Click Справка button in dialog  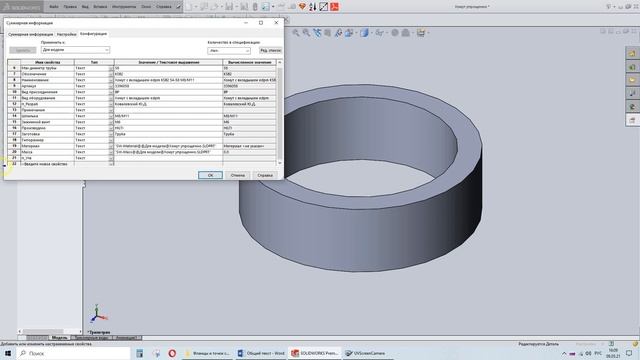click(x=265, y=175)
